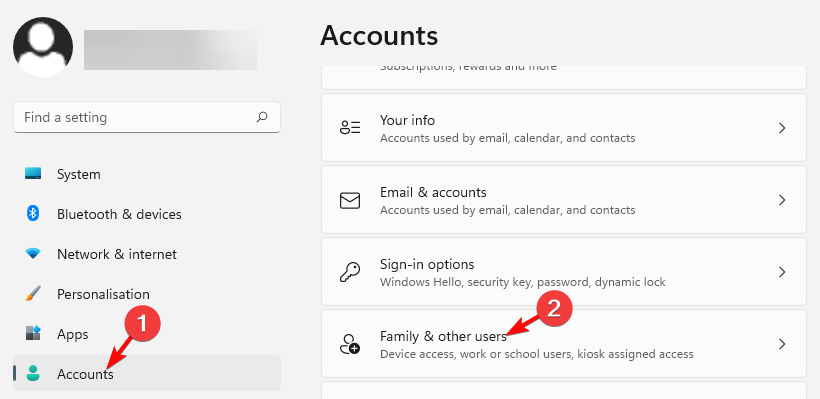
Task: Click the user profile avatar picture
Action: pos(43,47)
